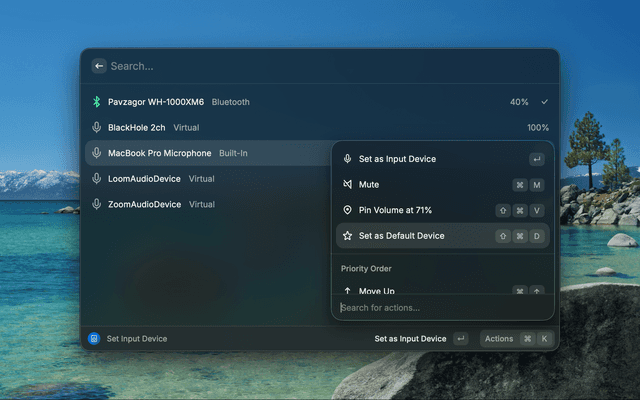Click the Bluetooth icon for Pavzagor WH-1000XM6
Screen dimensions: 640x400
coord(97,102)
